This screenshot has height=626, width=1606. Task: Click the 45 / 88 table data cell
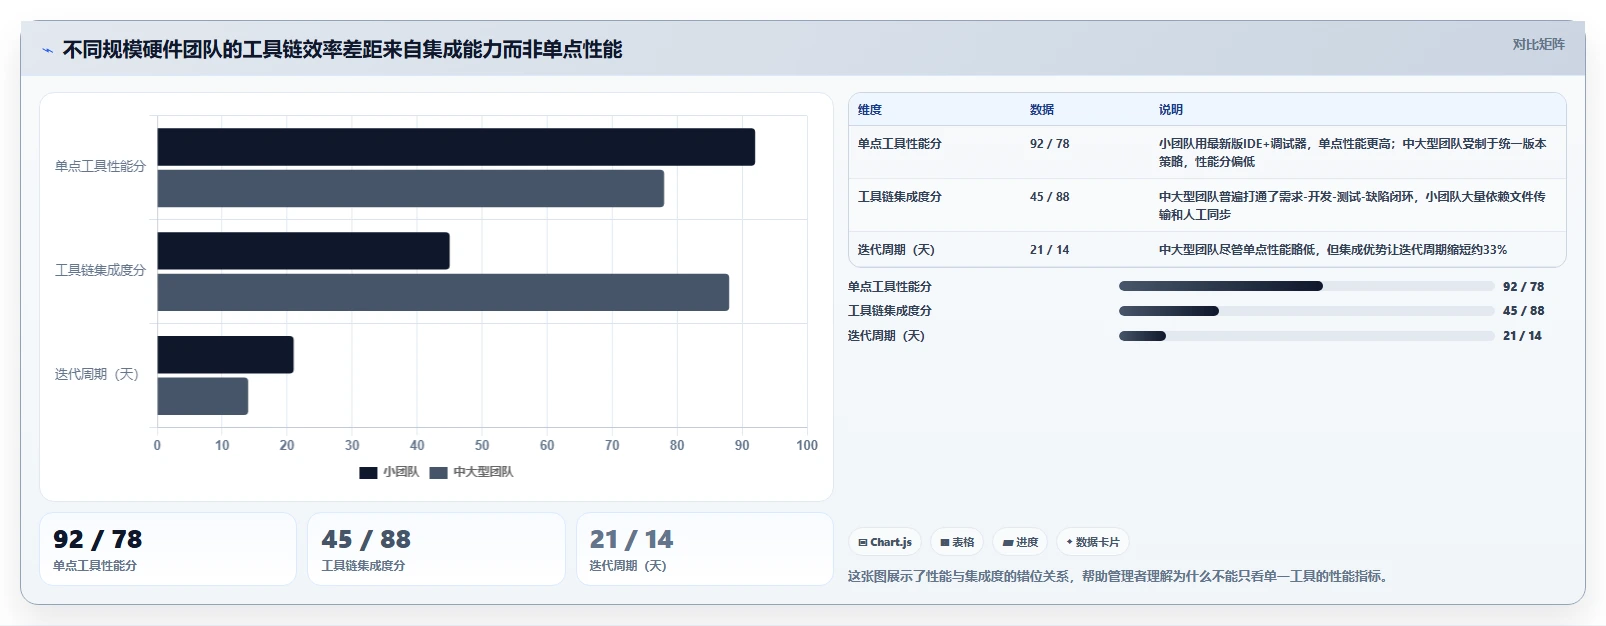(x=1050, y=197)
